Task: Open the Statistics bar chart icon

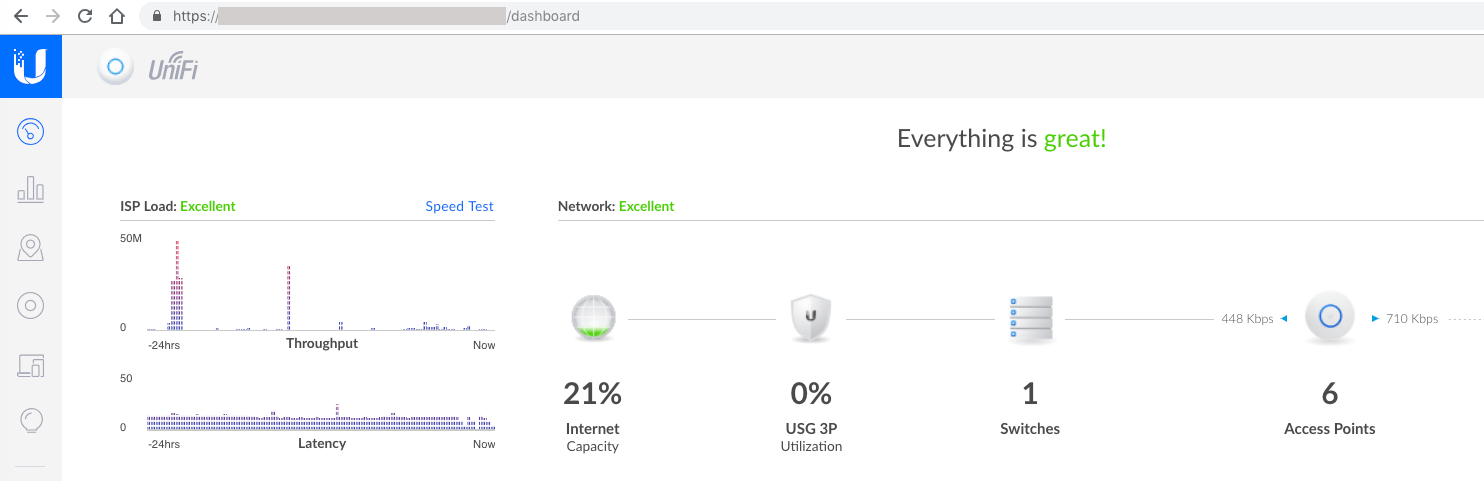Action: (31, 188)
